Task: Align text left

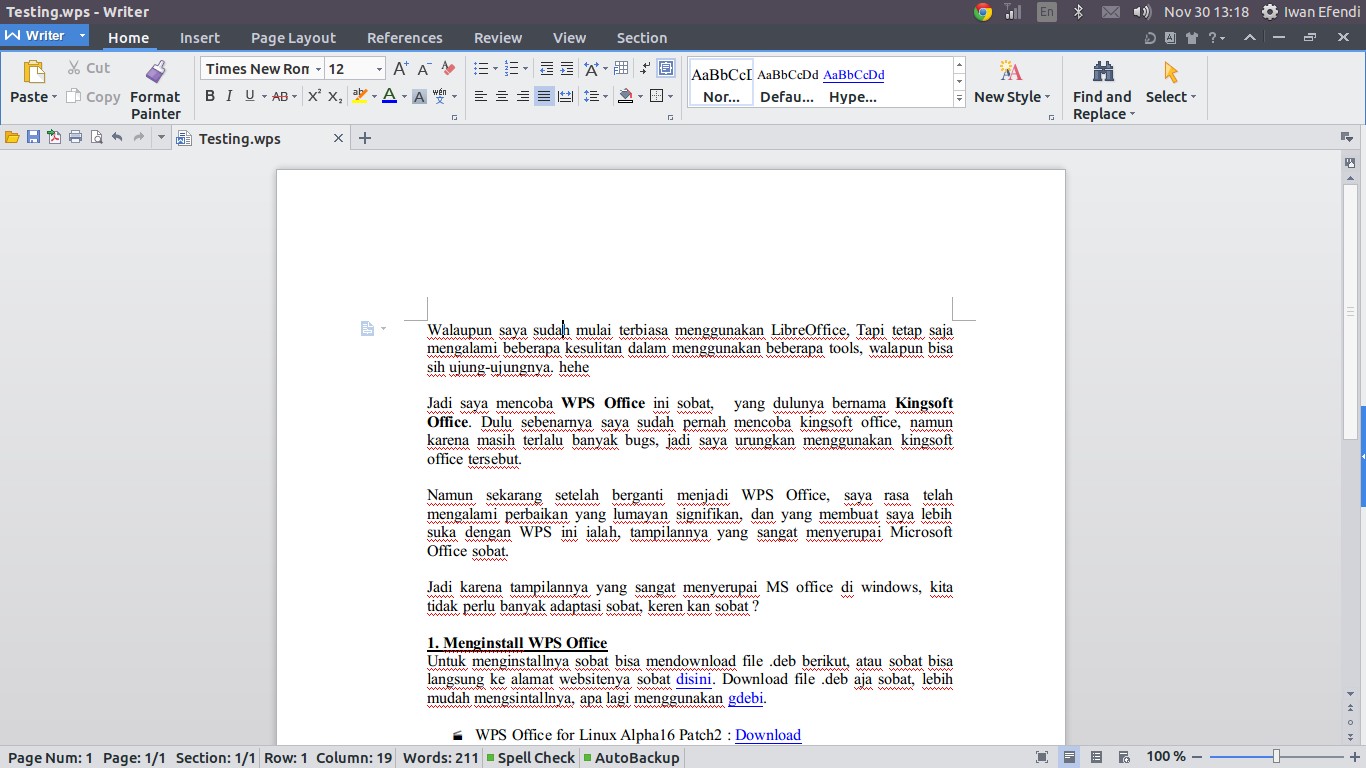Action: [481, 96]
